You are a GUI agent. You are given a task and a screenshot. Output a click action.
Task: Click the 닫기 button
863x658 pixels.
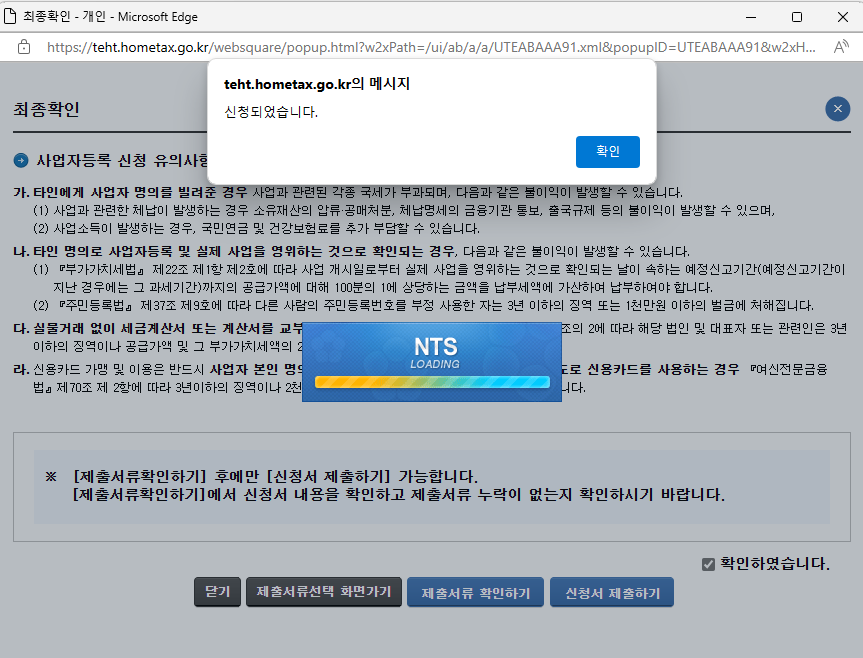(217, 592)
